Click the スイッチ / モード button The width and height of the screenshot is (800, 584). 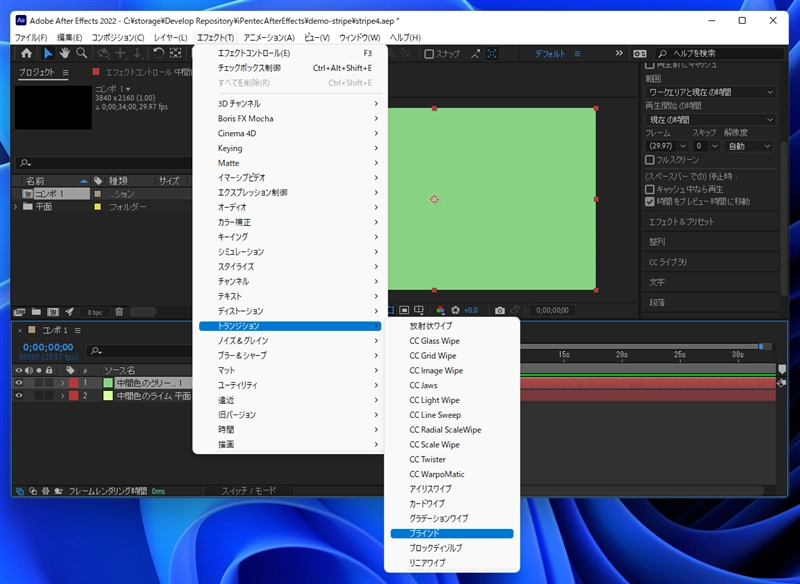(x=247, y=491)
